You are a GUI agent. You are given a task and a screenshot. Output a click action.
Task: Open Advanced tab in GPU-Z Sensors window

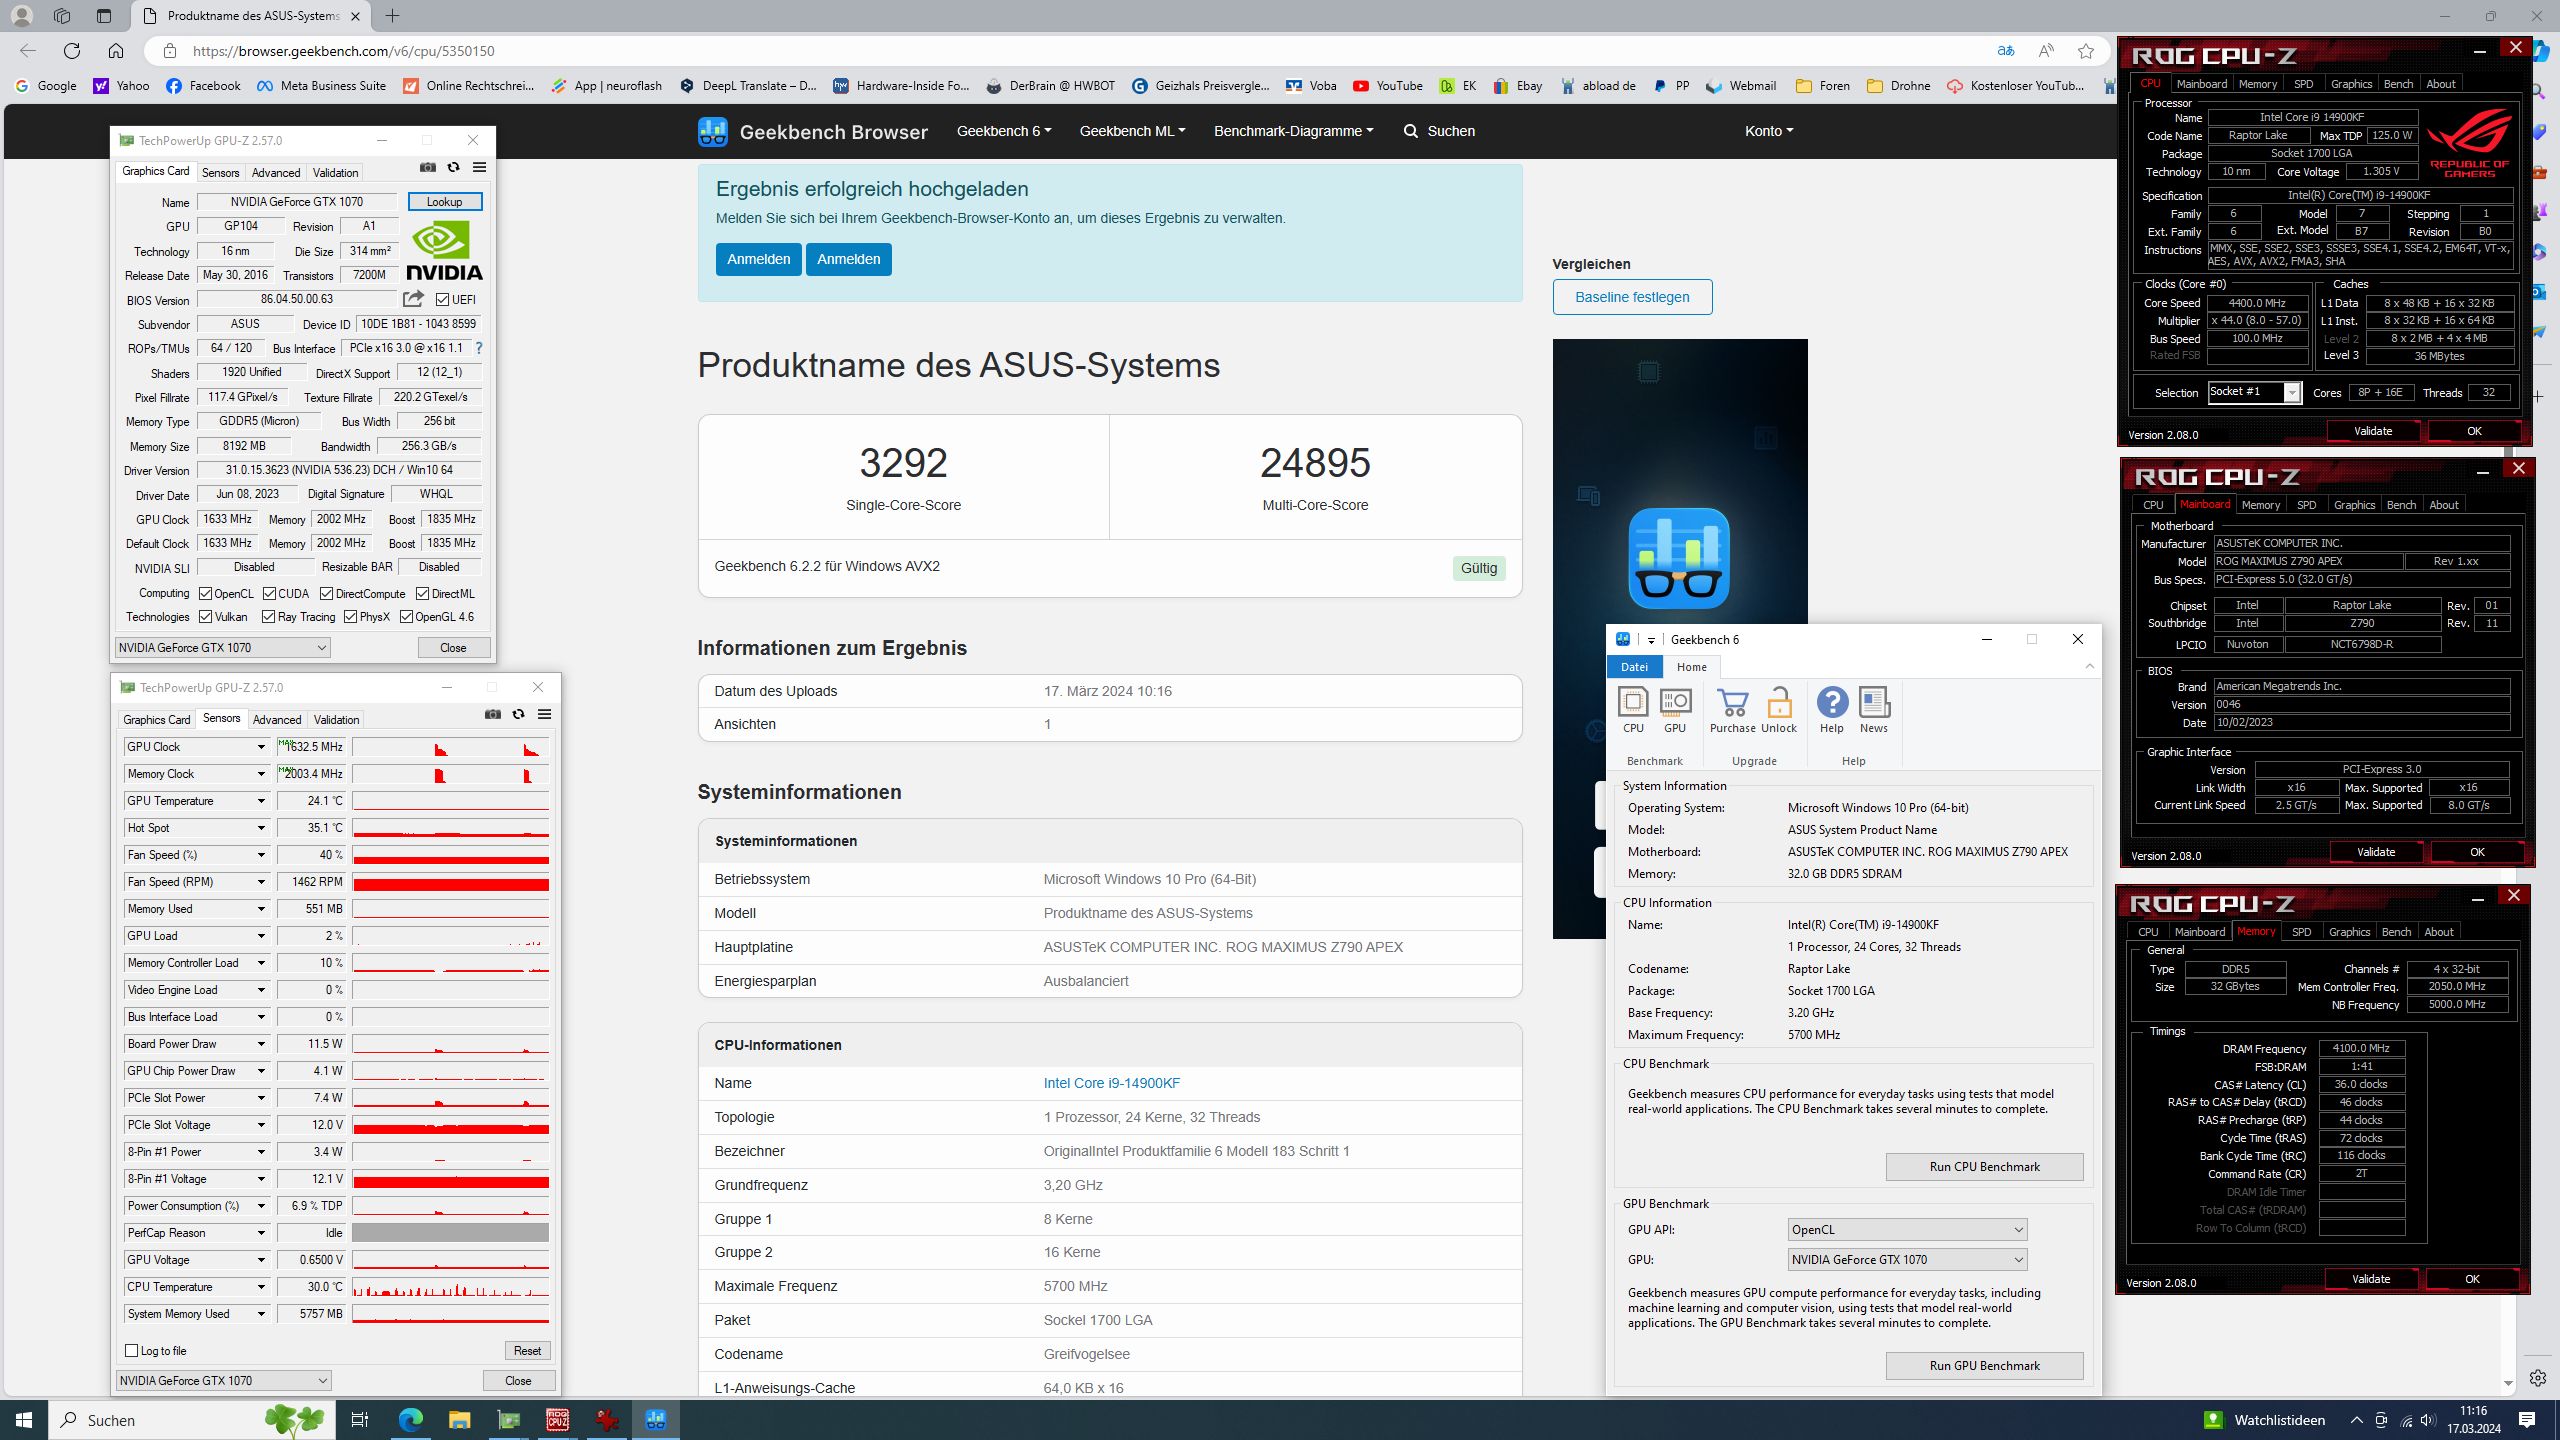point(277,720)
